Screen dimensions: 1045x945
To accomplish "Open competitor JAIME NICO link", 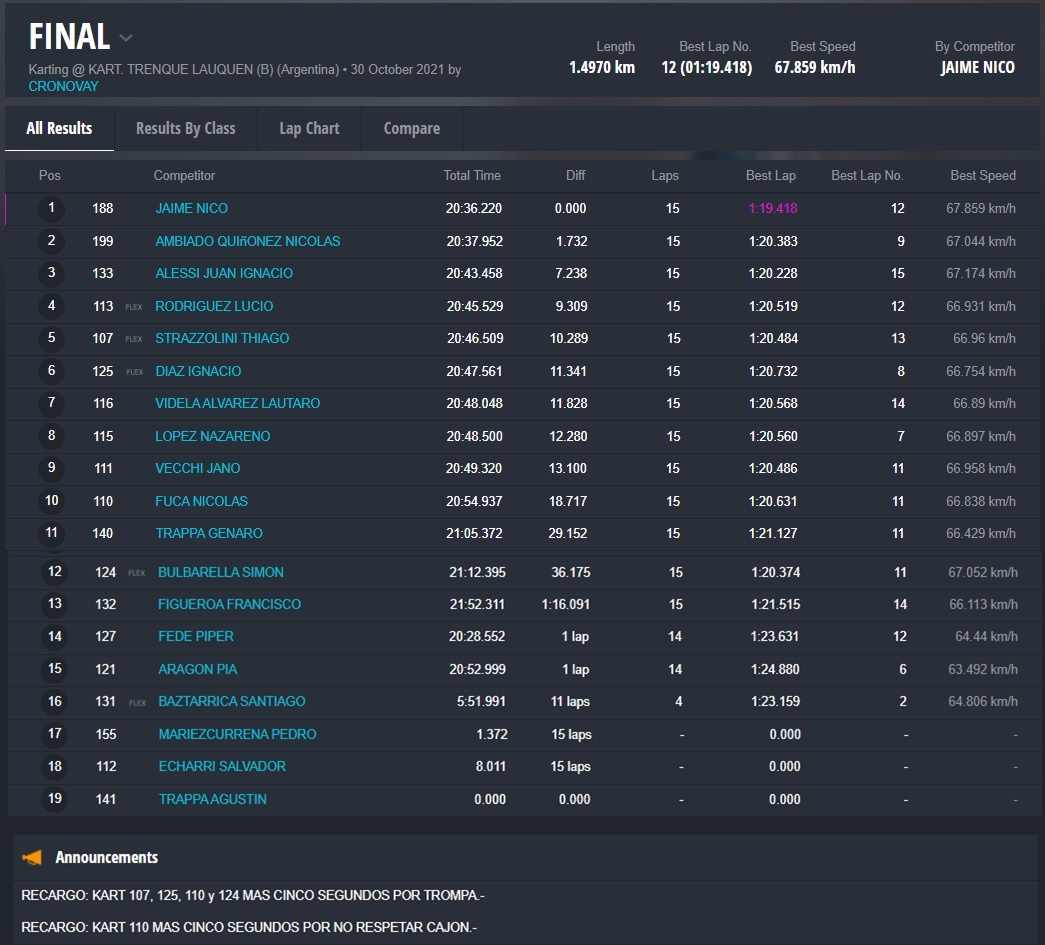I will 191,209.
